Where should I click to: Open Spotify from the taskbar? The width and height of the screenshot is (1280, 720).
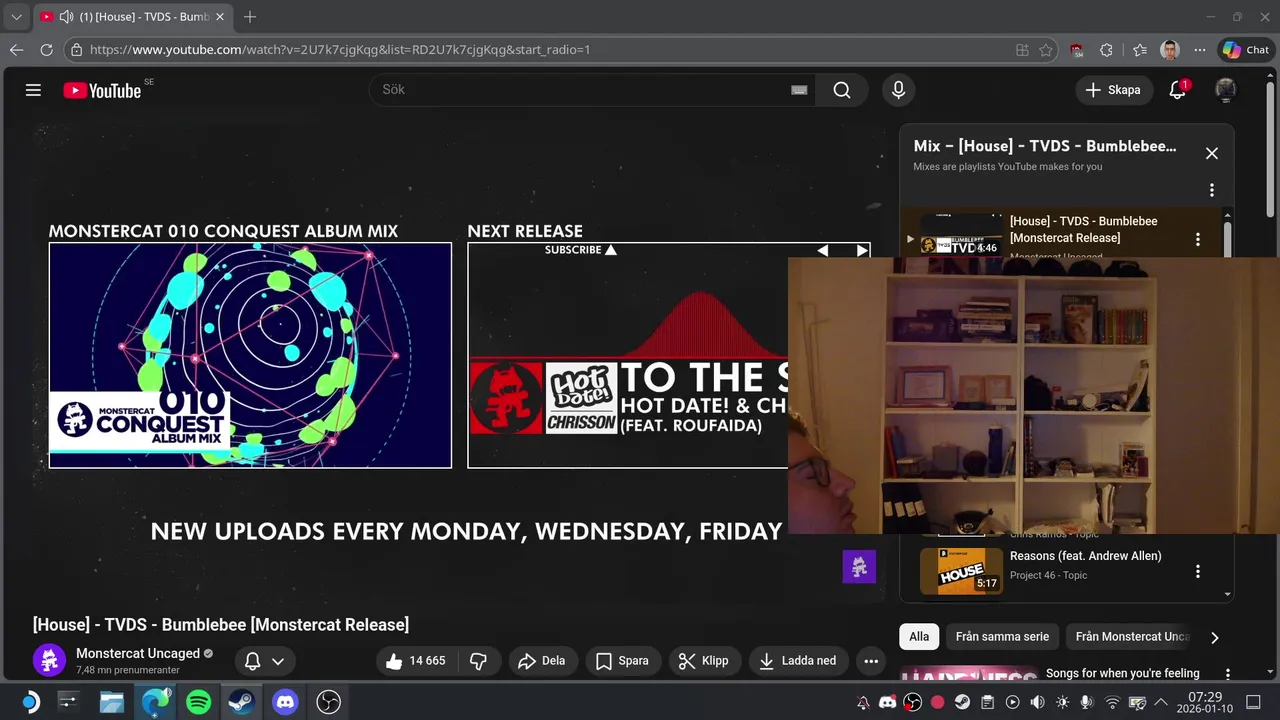click(x=198, y=702)
